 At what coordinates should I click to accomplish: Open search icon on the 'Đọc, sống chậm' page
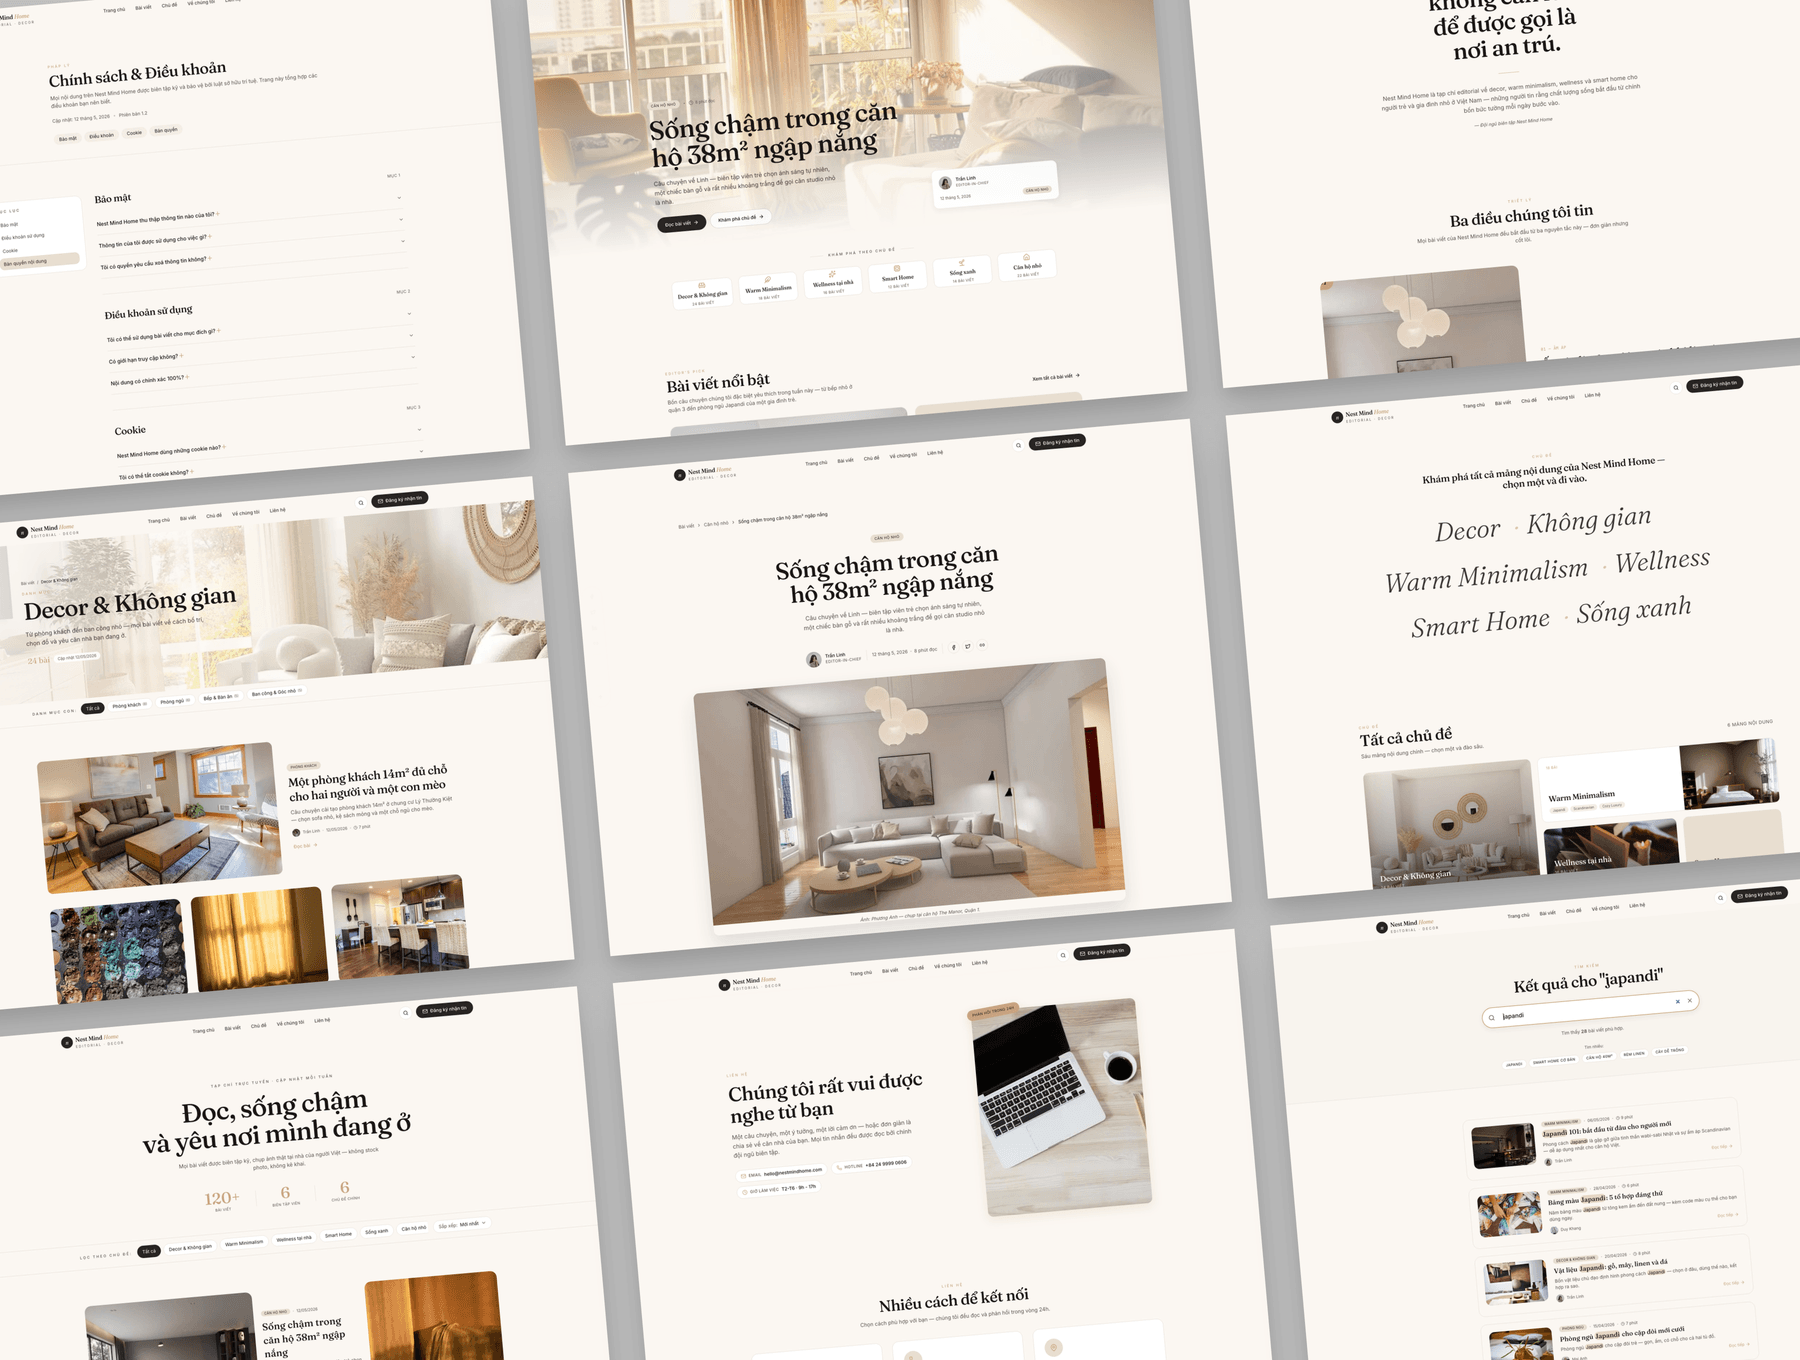pyautogui.click(x=405, y=1013)
